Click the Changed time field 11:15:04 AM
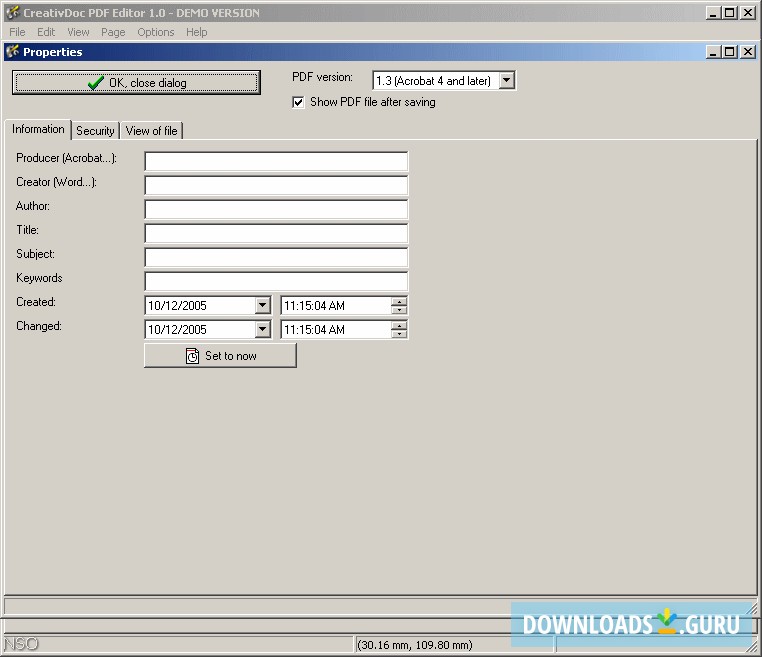The width and height of the screenshot is (762, 657). 336,329
